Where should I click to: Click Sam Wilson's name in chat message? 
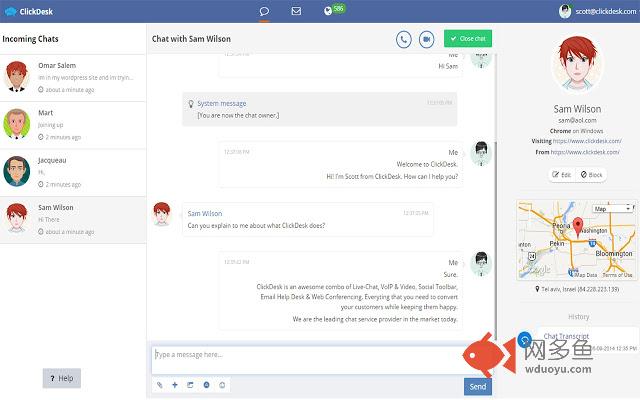pos(204,213)
